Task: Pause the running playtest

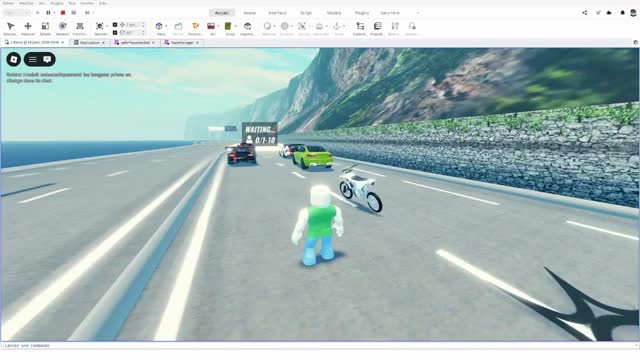Action: coord(48,13)
